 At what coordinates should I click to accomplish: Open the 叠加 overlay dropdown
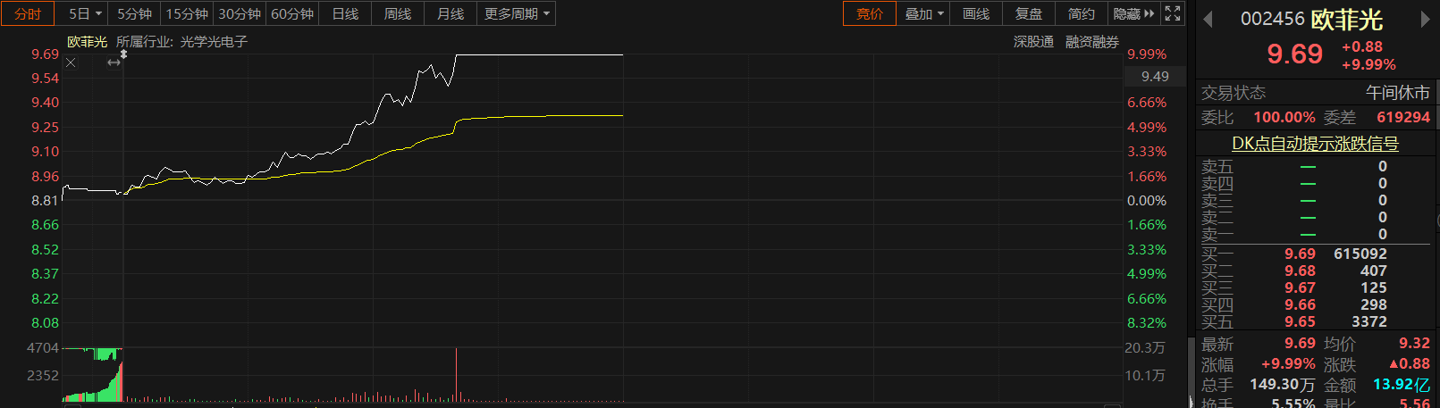[x=924, y=14]
